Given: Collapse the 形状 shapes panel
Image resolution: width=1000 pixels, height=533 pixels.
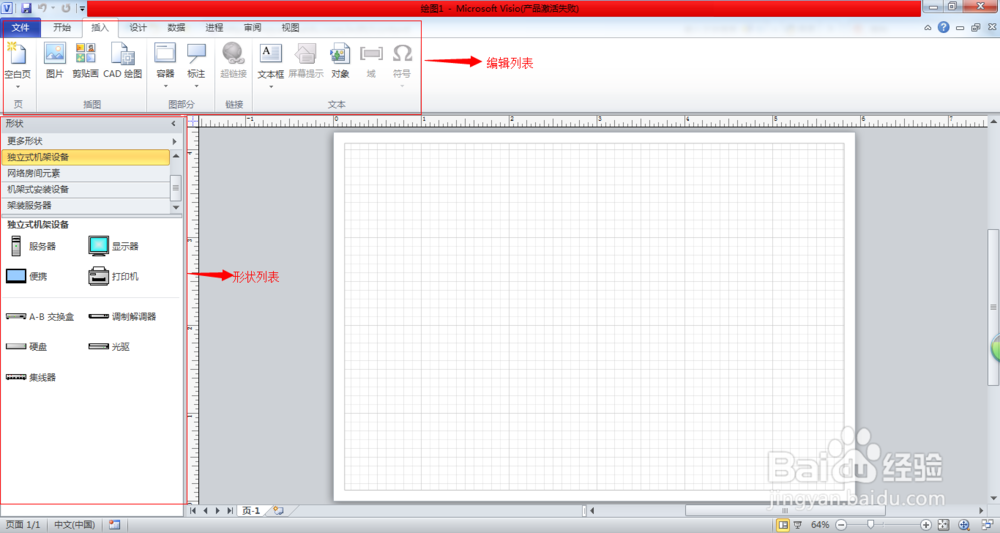Looking at the screenshot, I should pyautogui.click(x=173, y=124).
